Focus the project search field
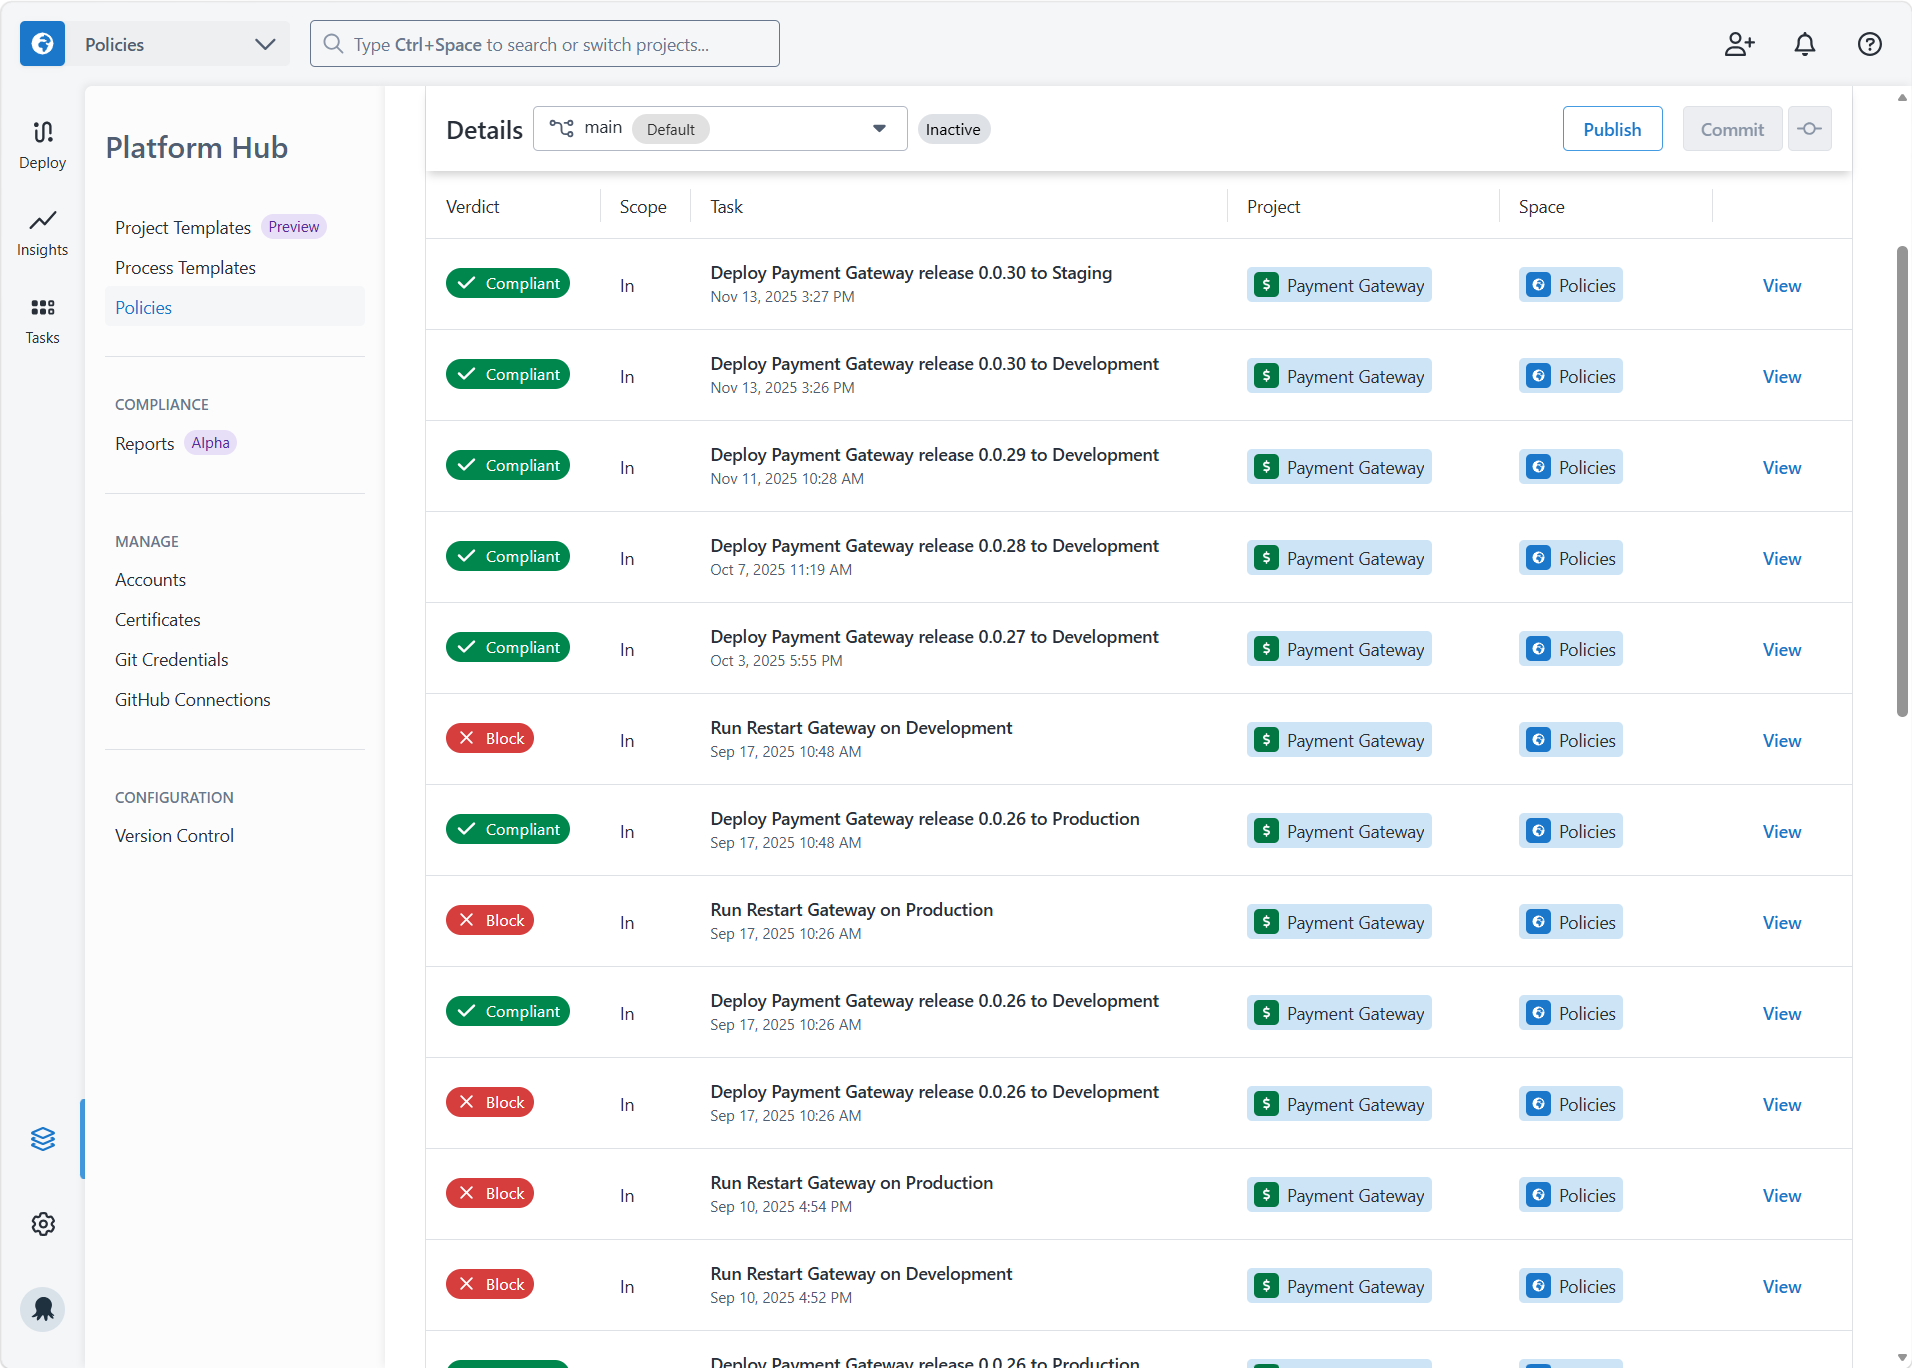The width and height of the screenshot is (1912, 1368). pyautogui.click(x=544, y=44)
